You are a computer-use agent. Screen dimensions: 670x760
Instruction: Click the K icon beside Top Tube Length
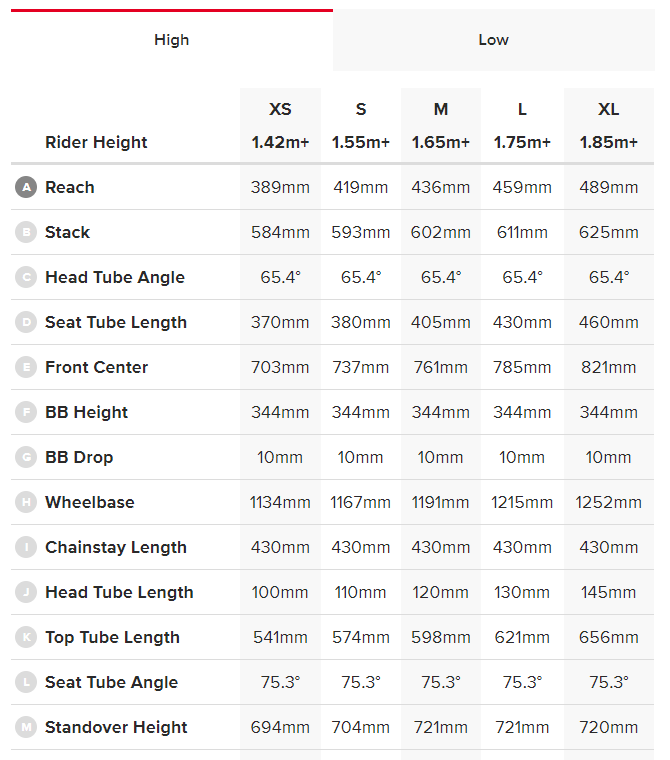[x=25, y=637]
